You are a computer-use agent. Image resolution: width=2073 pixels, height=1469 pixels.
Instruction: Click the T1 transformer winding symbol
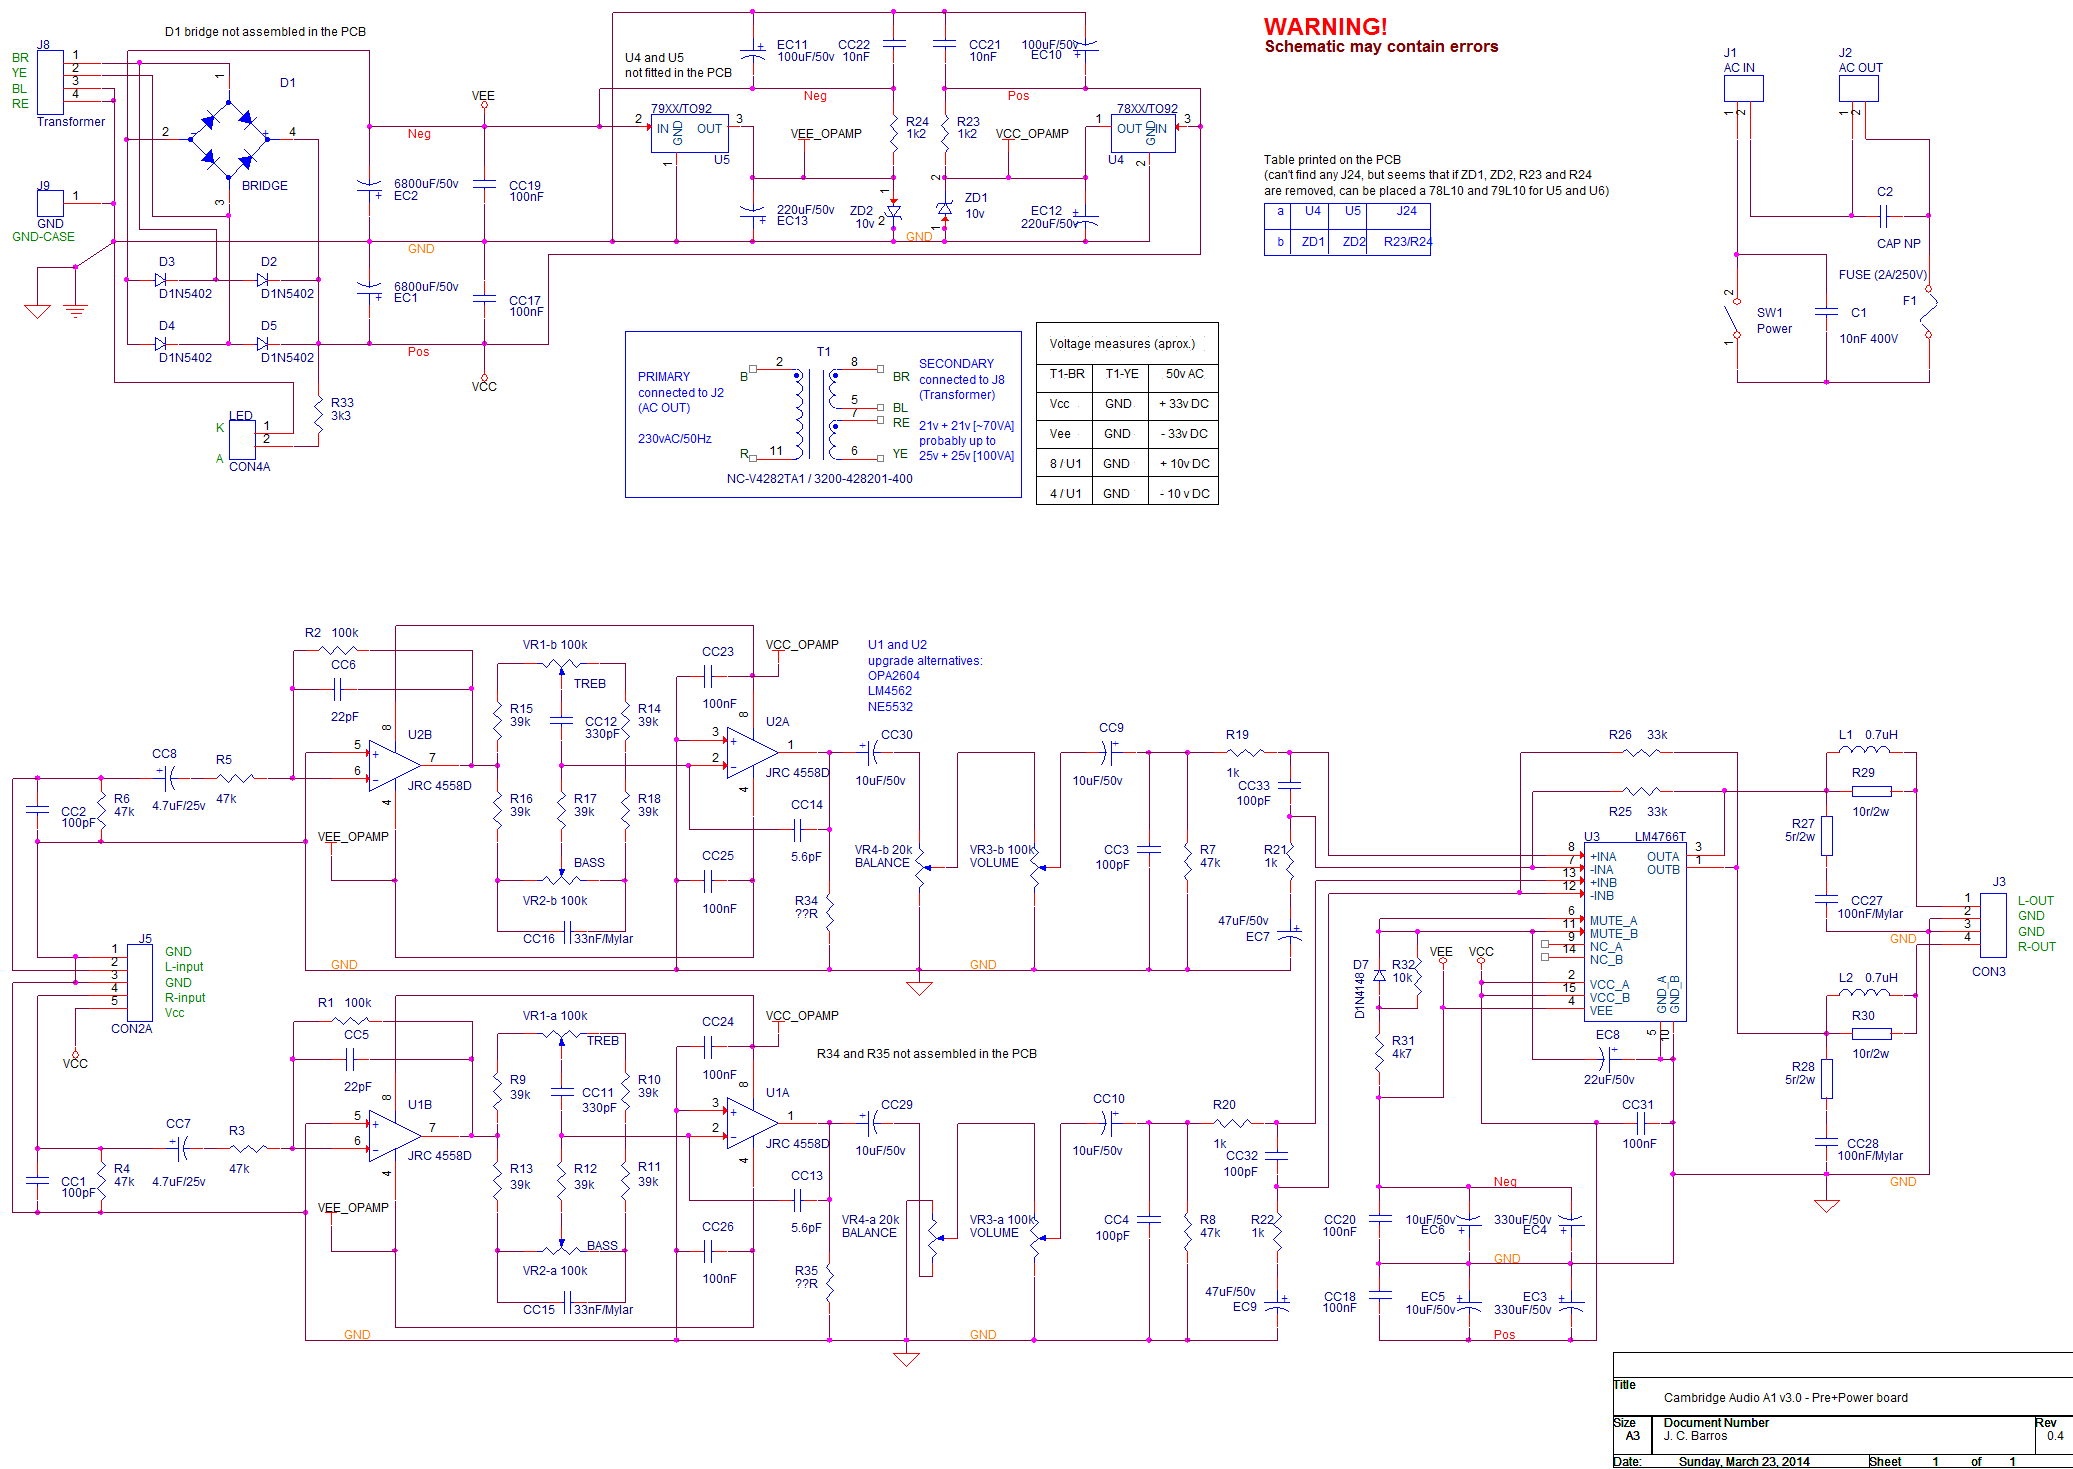[818, 413]
